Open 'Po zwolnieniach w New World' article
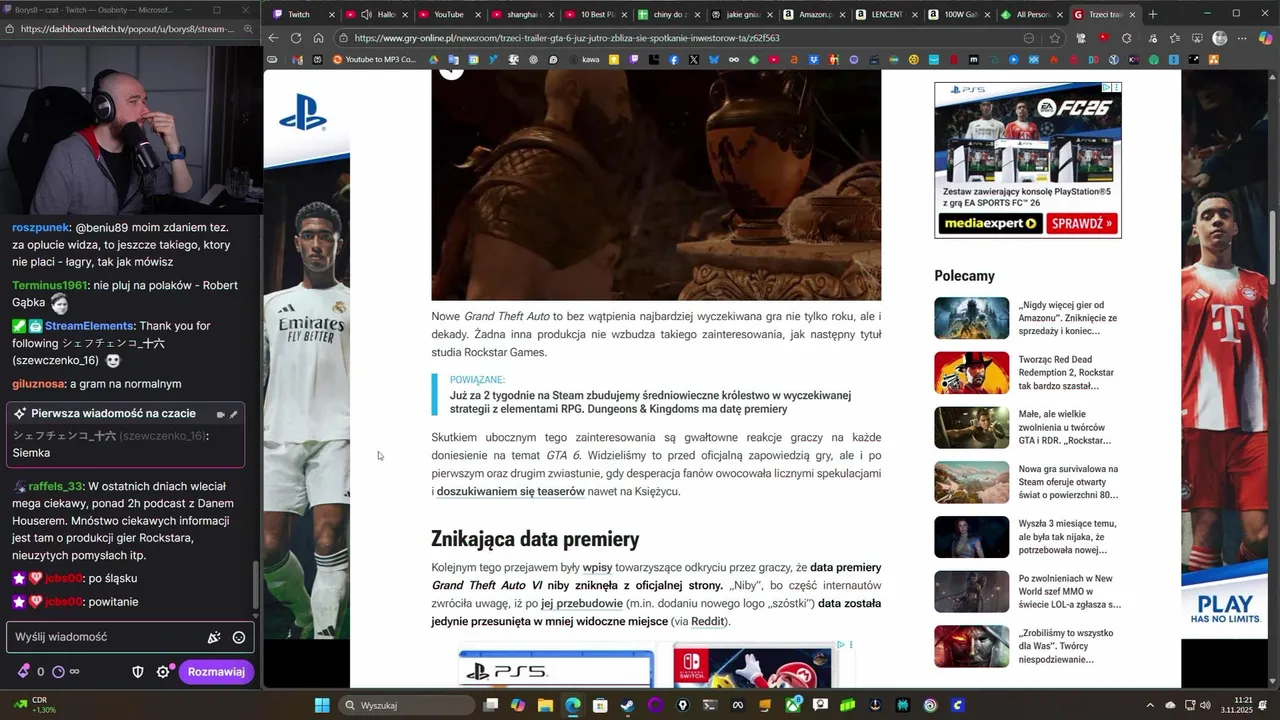The image size is (1280, 720). tap(1068, 591)
